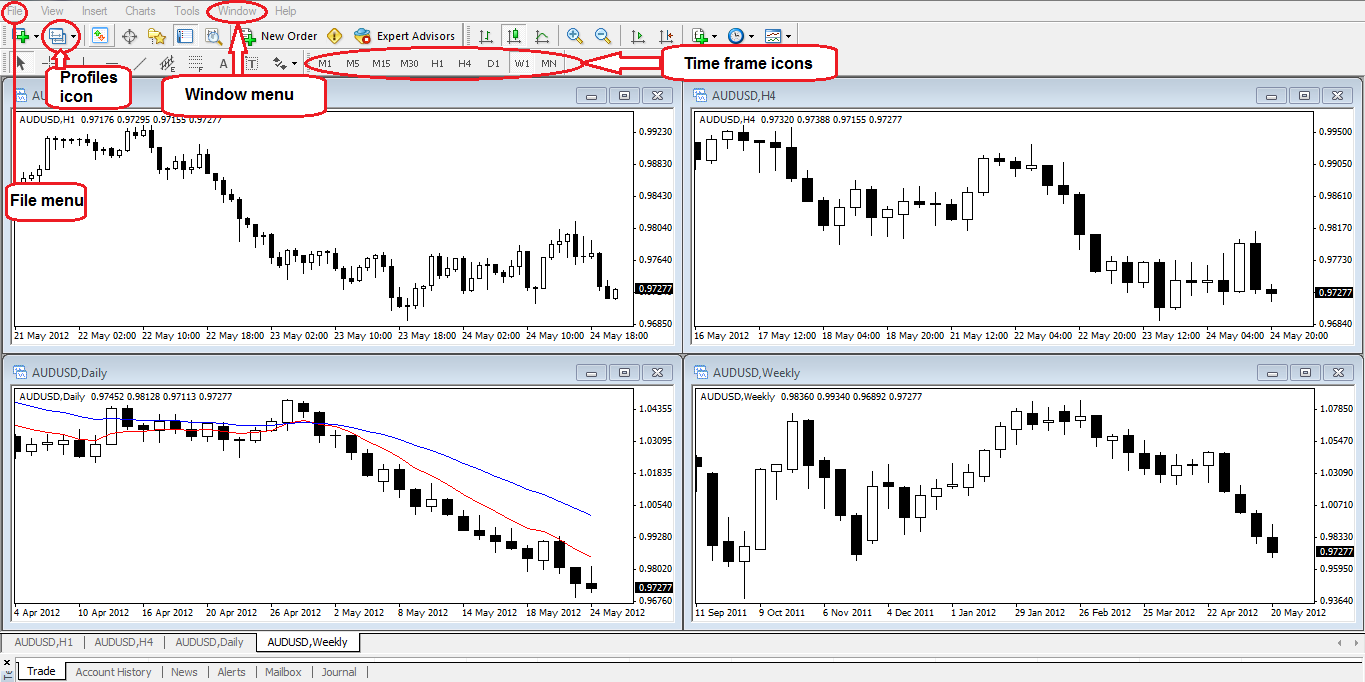Select the arrow cursor tool
The height and width of the screenshot is (682, 1365).
point(21,63)
